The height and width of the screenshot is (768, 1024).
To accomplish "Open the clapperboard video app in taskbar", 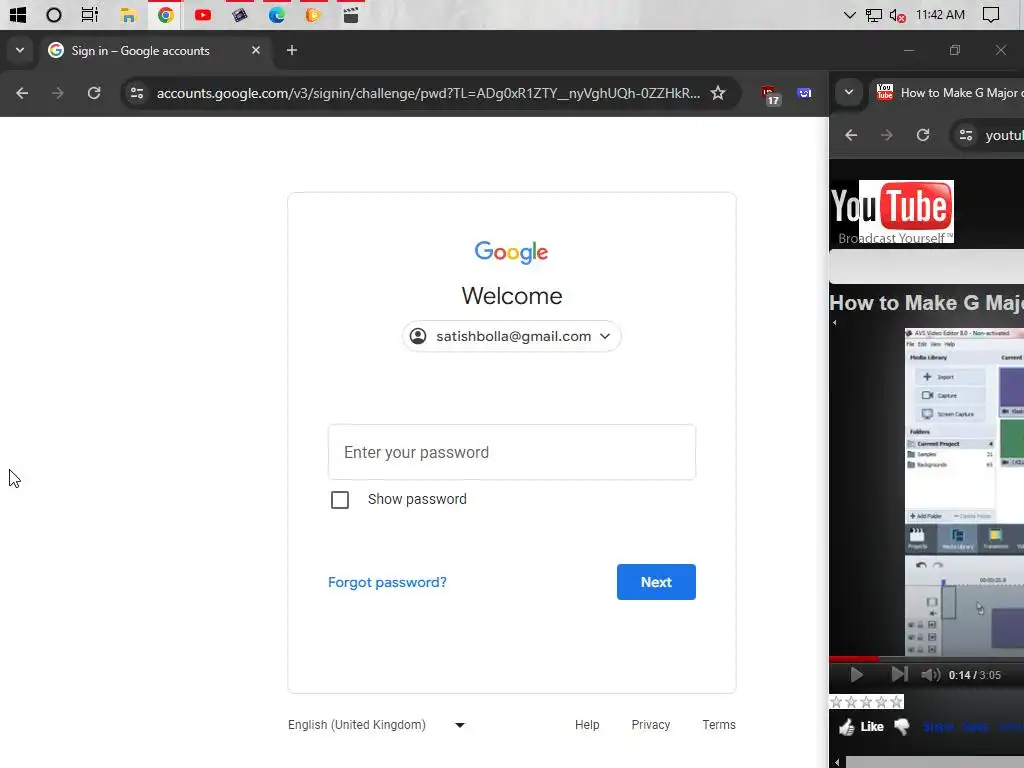I will (x=351, y=14).
